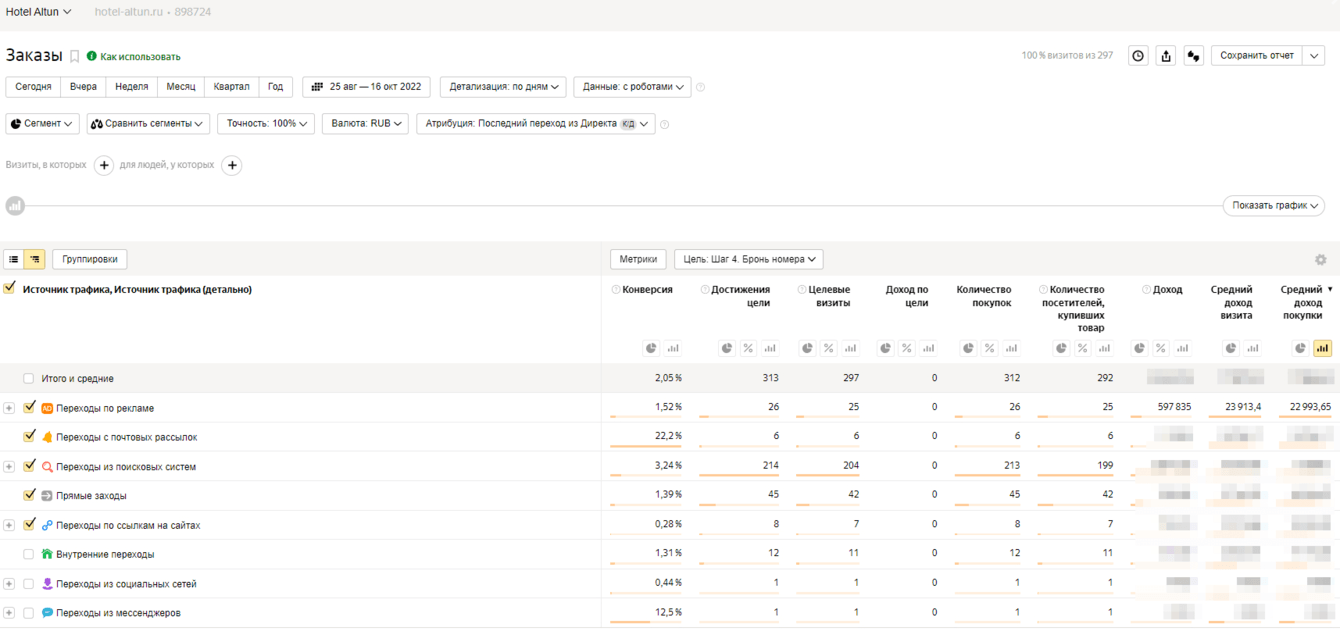Click the export report share icon

click(x=1166, y=56)
